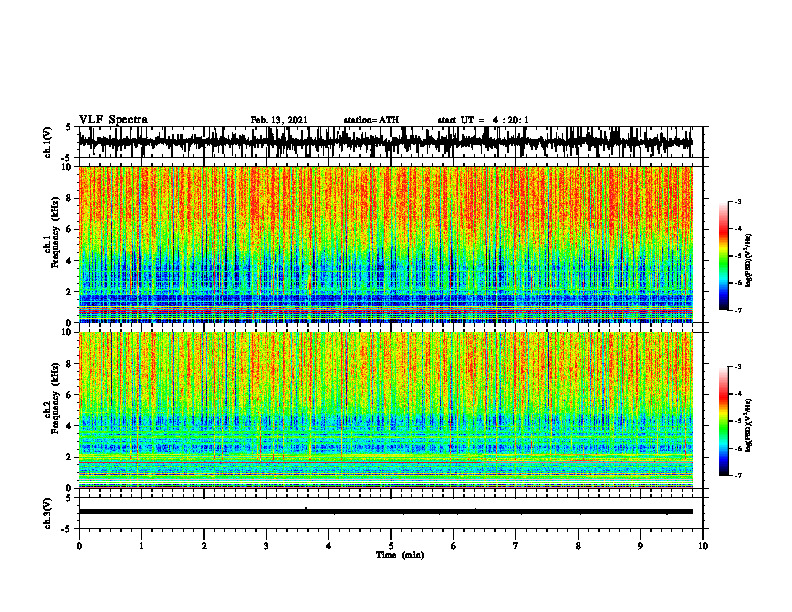The width and height of the screenshot is (792, 612).
Task: Click the "-3" value on ch.1 color bar
Action: (x=737, y=201)
